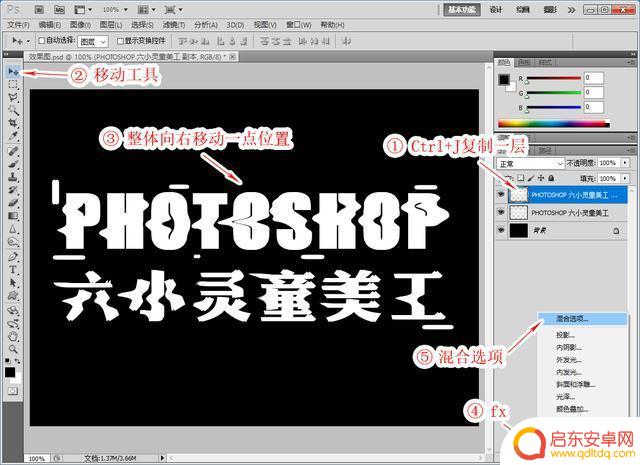The width and height of the screenshot is (640, 465).
Task: Toggle lock position icon
Action: coord(541,178)
